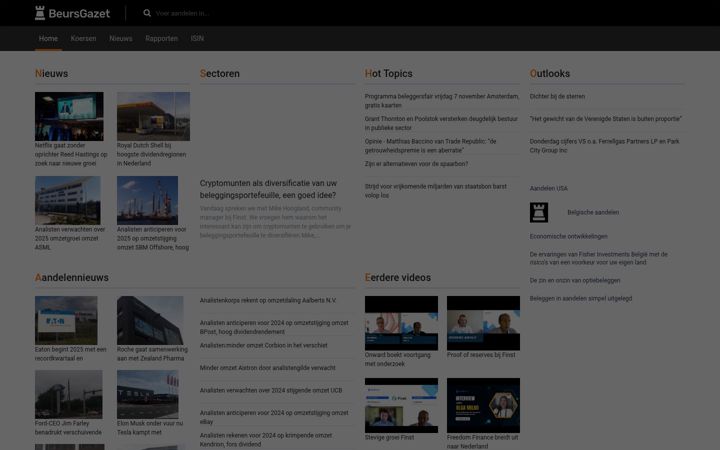Screen dimensions: 720x450
Task: Open Analisten minder omzet Corbion link
Action: click(264, 345)
